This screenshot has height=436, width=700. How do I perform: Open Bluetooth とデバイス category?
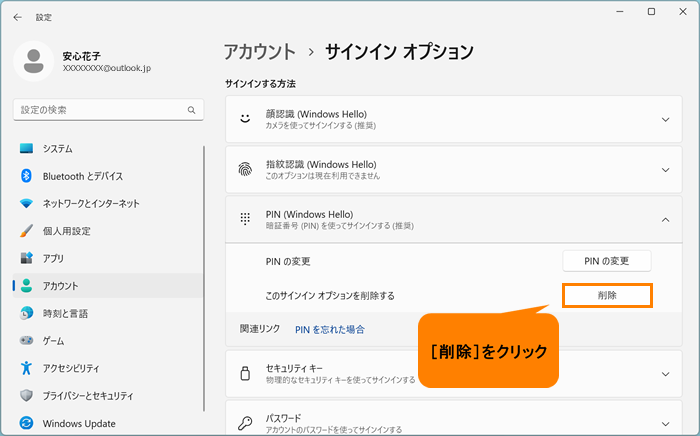pos(108,176)
